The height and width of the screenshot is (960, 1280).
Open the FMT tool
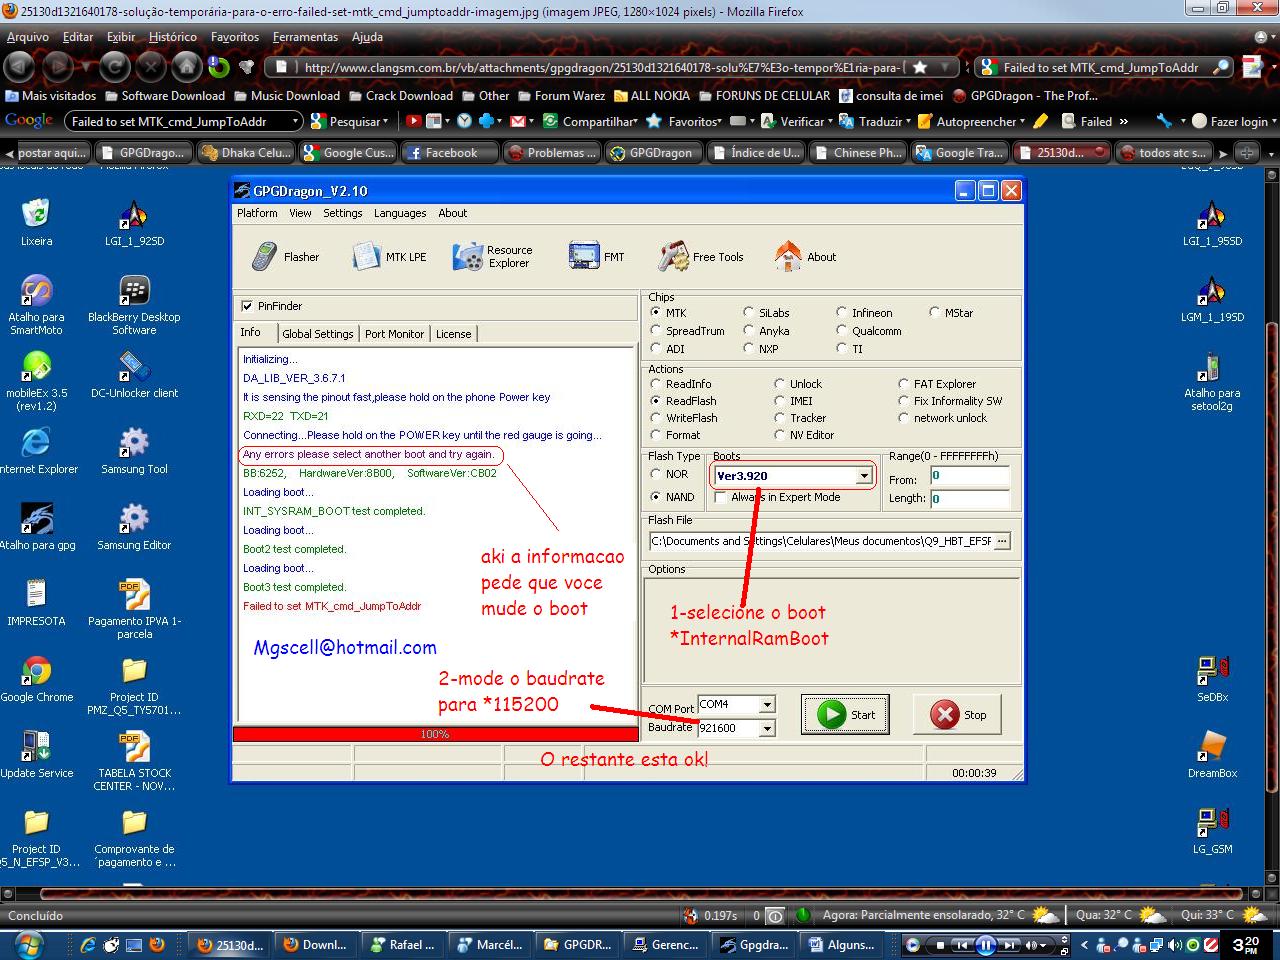tap(597, 257)
